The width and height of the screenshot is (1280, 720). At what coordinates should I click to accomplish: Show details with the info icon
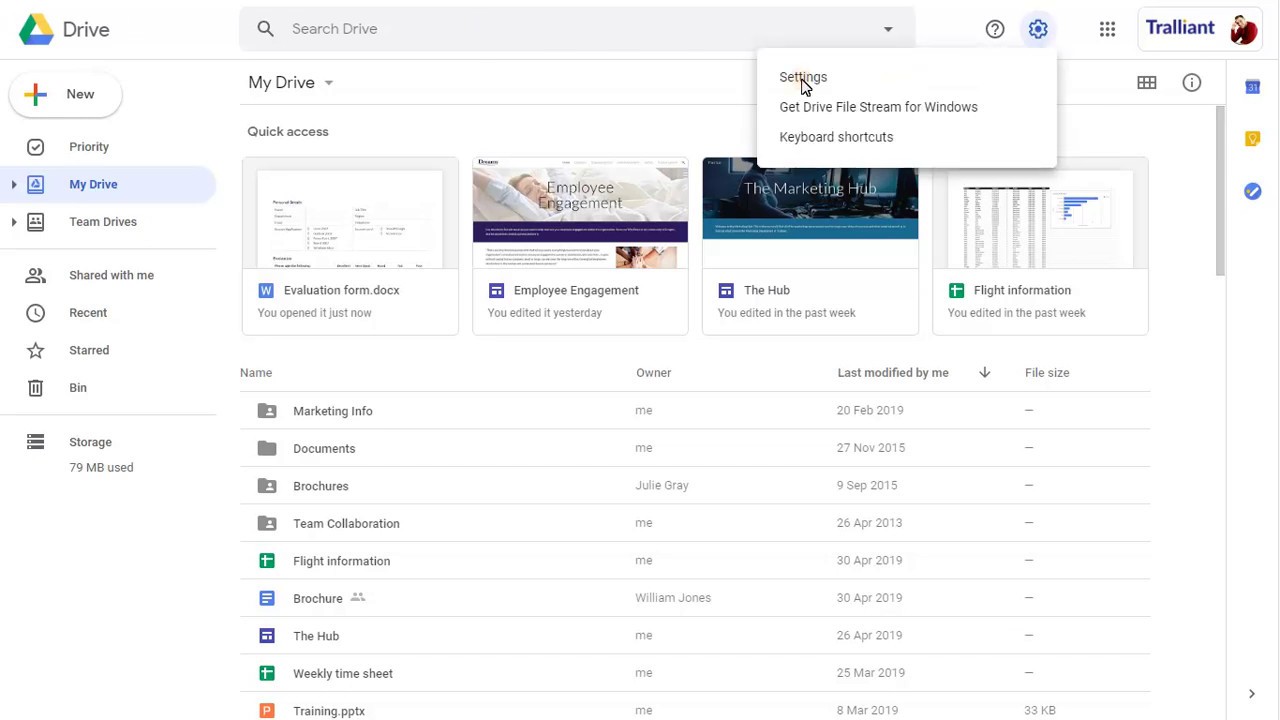pos(1192,83)
